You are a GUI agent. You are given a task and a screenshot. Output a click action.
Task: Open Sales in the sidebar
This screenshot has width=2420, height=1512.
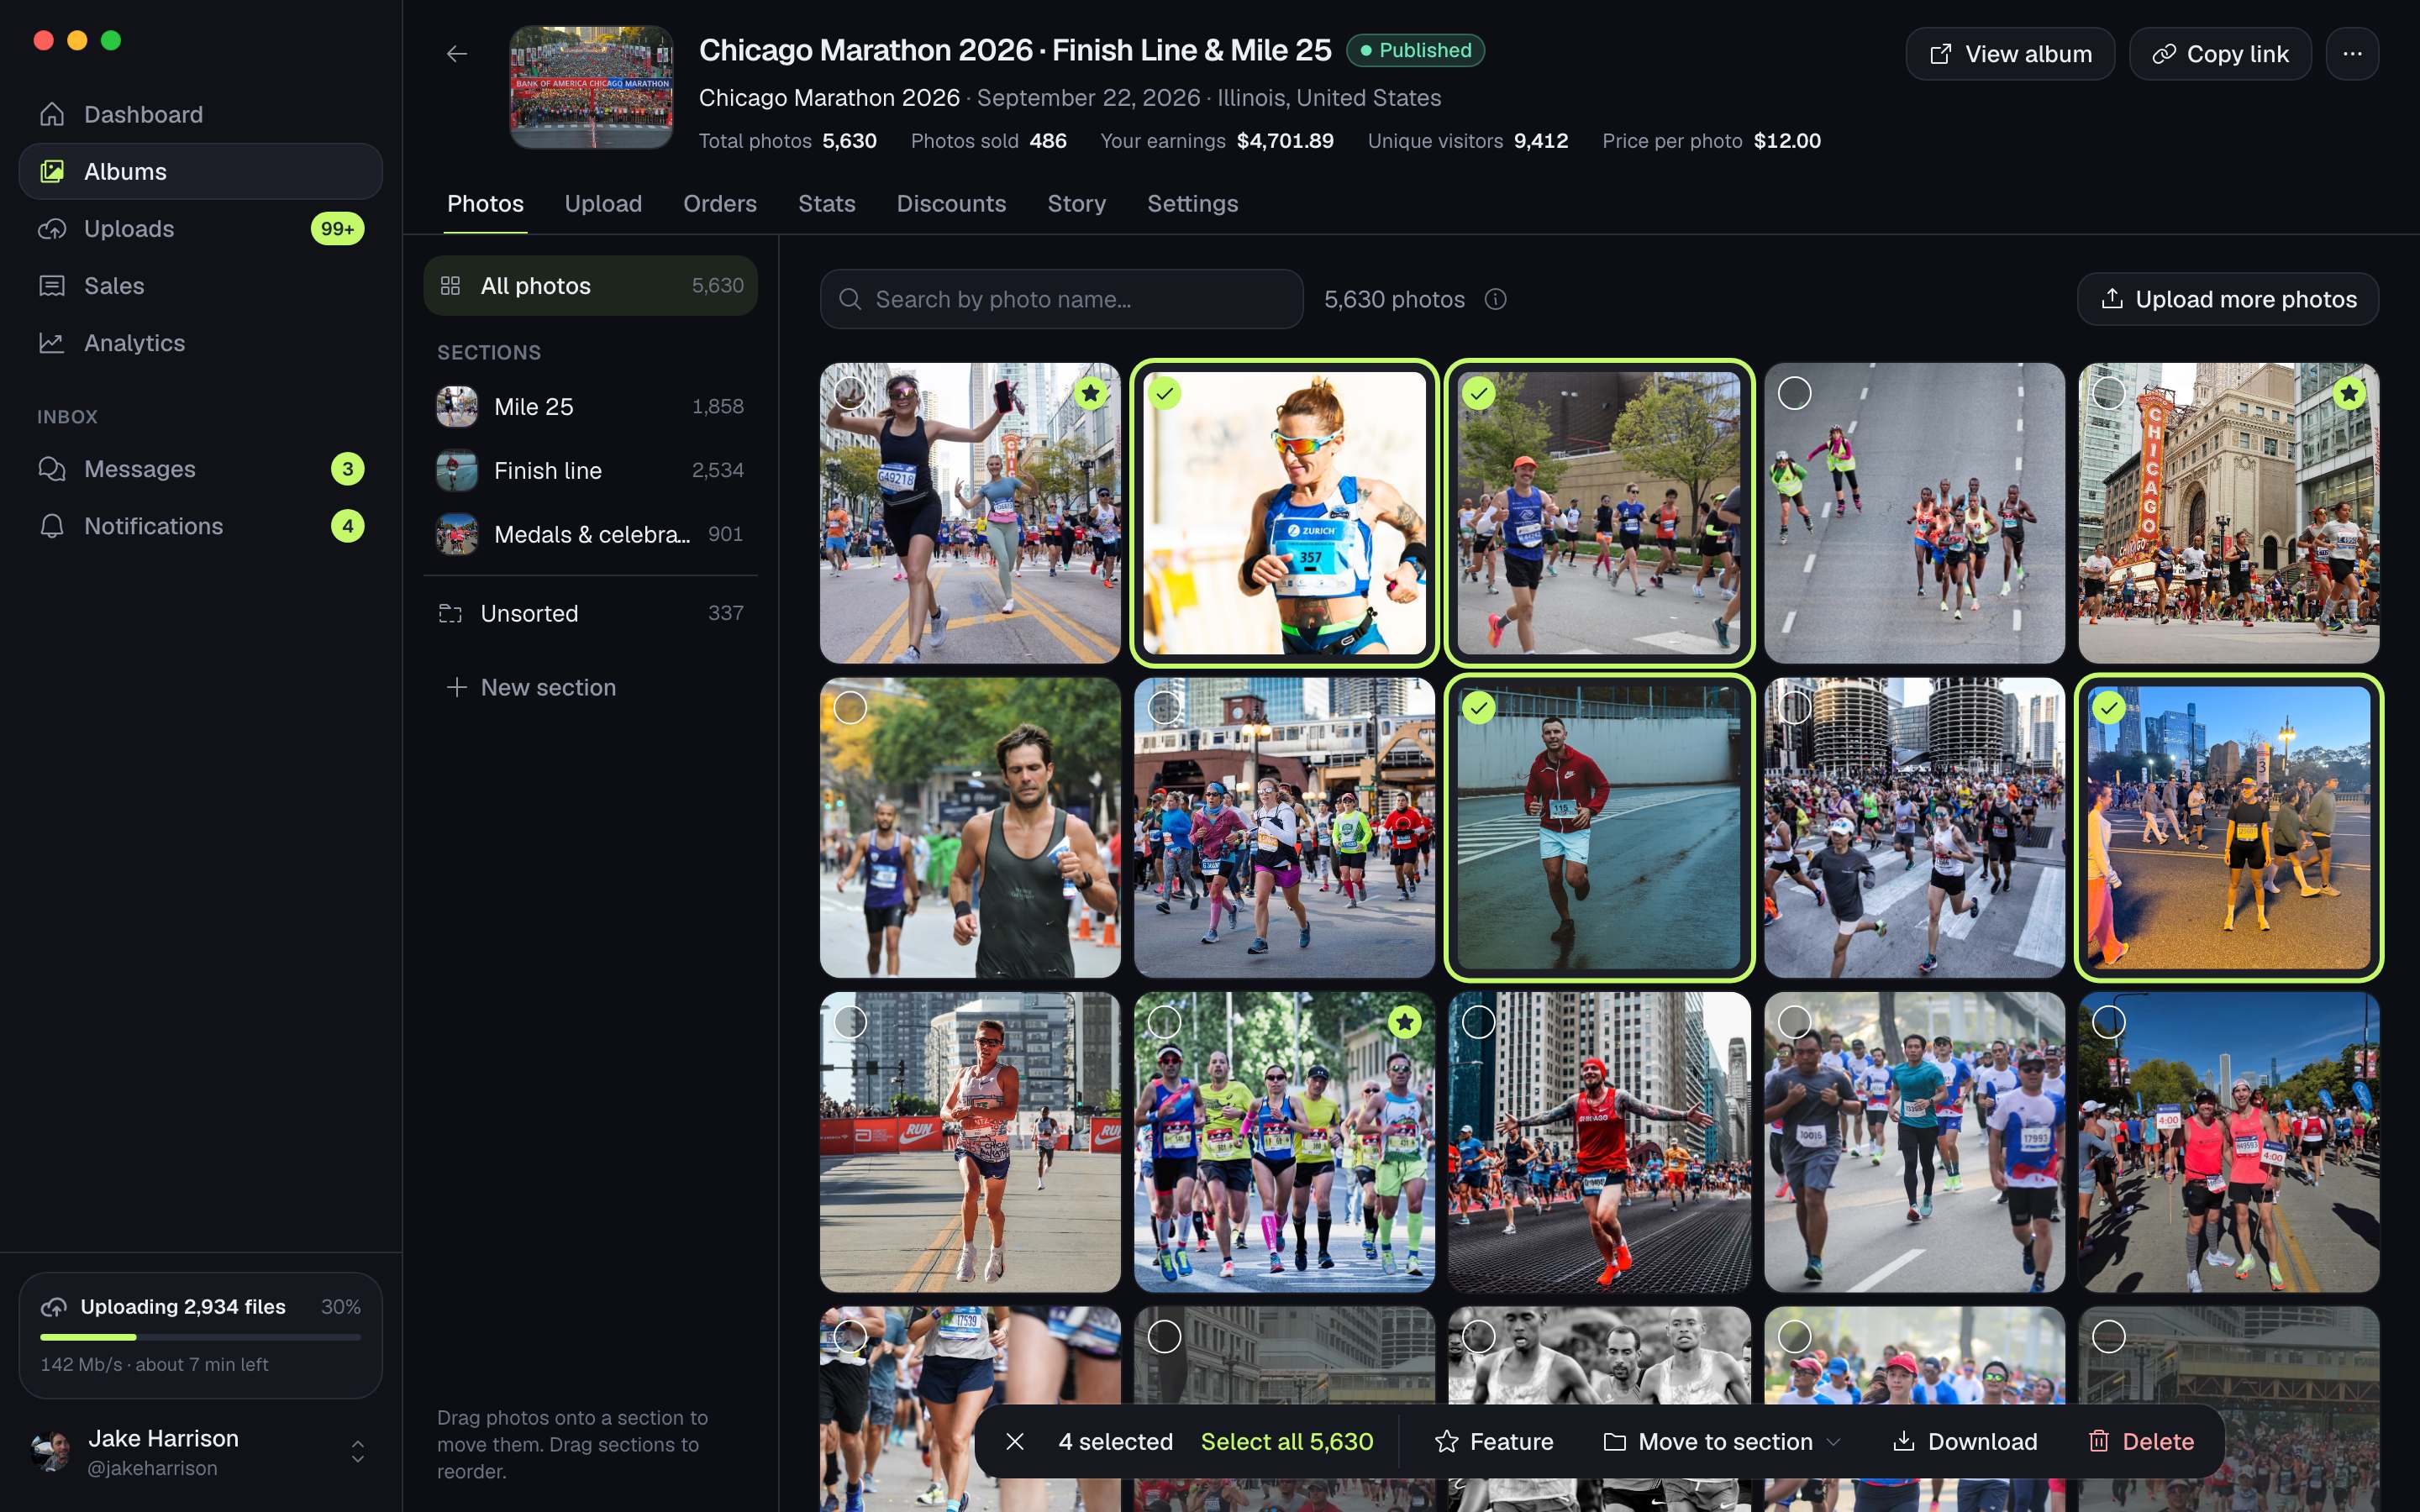[200, 286]
